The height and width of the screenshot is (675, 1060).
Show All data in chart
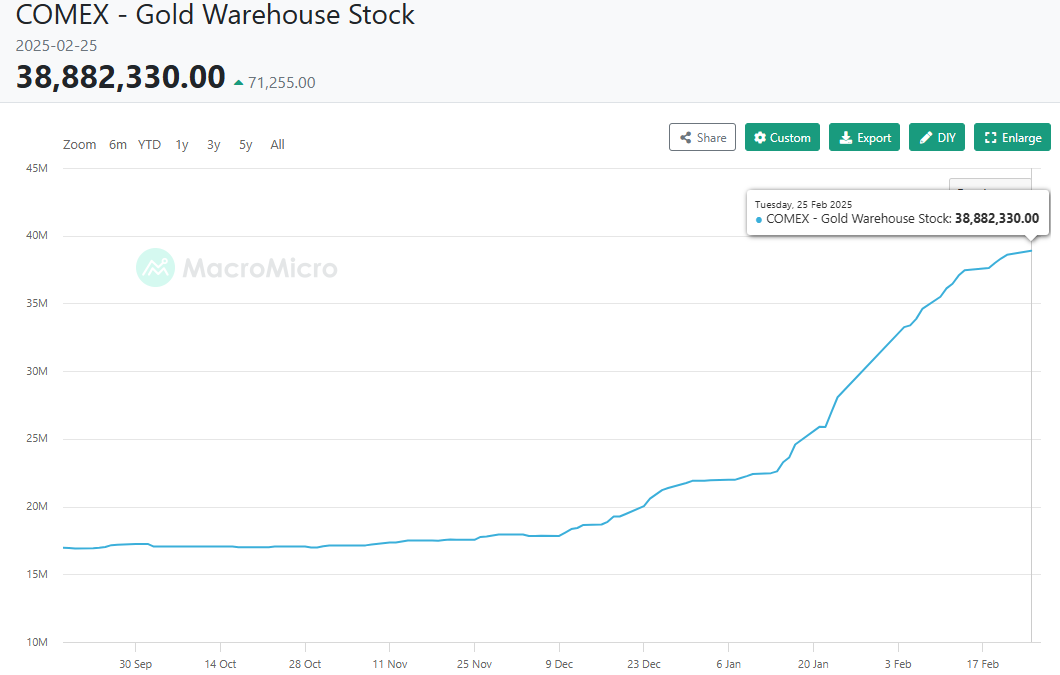click(x=277, y=145)
